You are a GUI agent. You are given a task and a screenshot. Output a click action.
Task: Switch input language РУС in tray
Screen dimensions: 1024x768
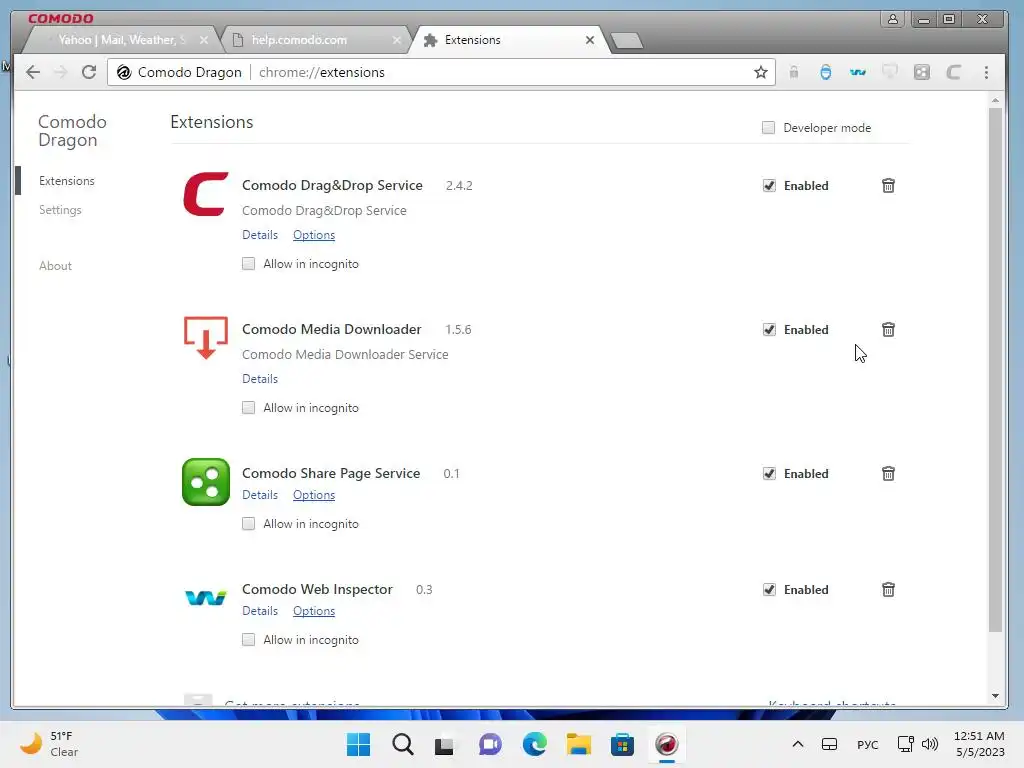(x=867, y=744)
